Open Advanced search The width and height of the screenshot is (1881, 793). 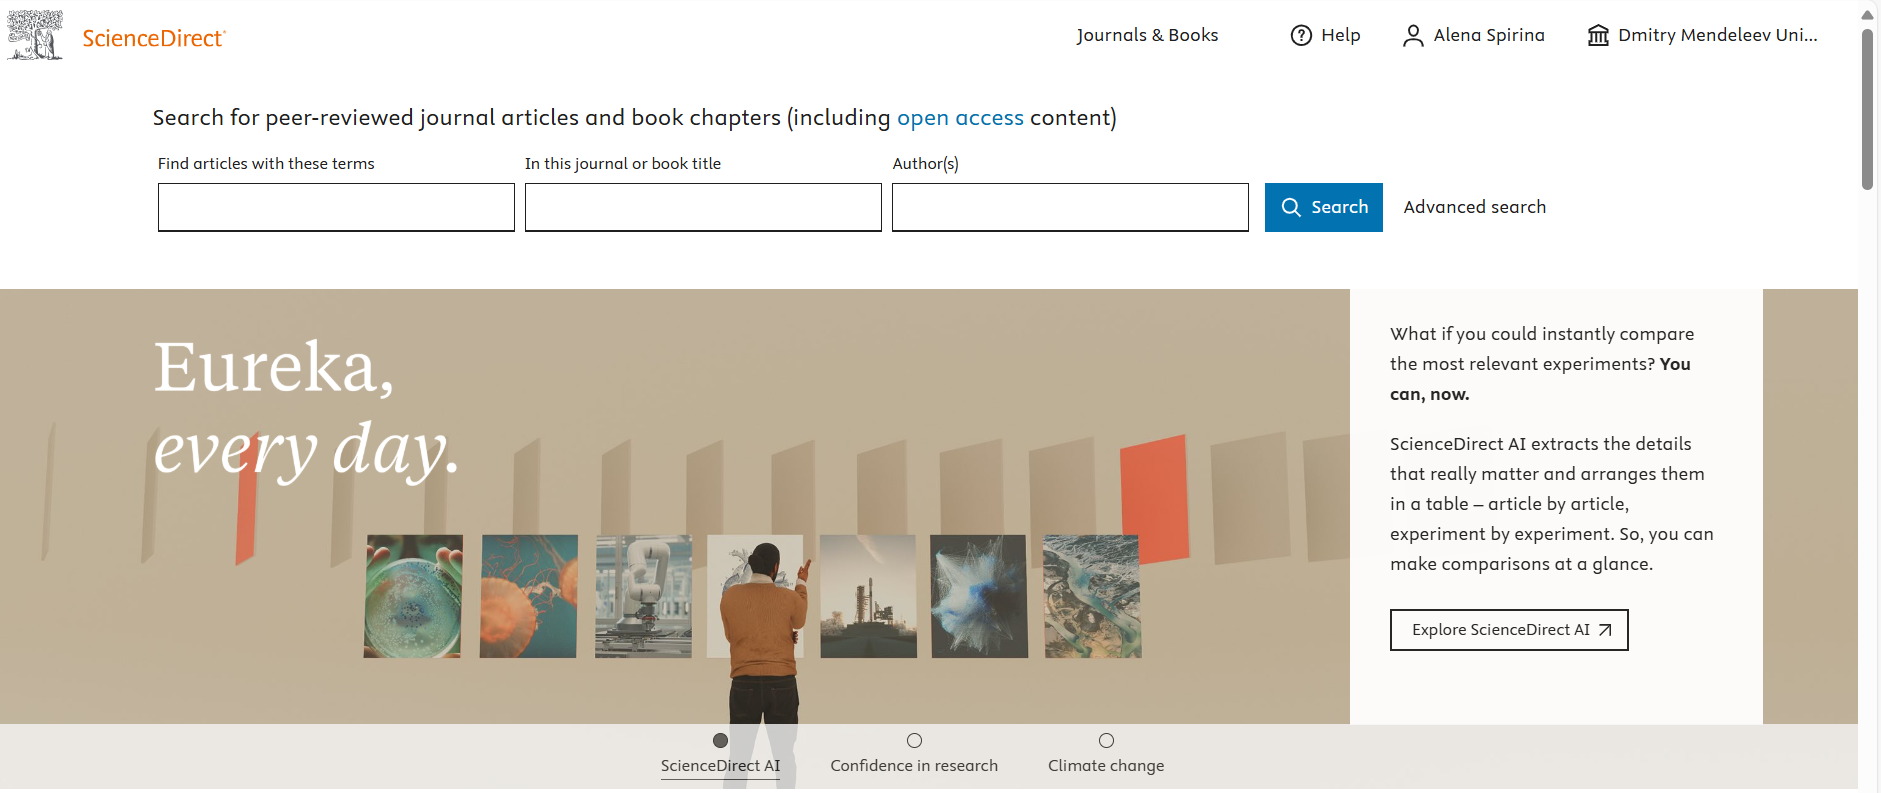coord(1474,207)
